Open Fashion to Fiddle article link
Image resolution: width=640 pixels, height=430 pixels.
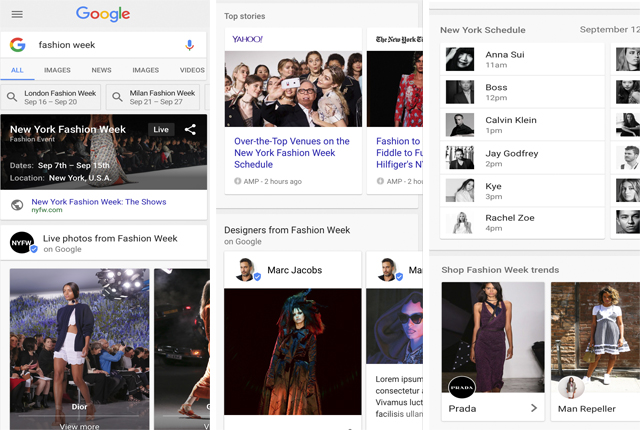pos(399,153)
